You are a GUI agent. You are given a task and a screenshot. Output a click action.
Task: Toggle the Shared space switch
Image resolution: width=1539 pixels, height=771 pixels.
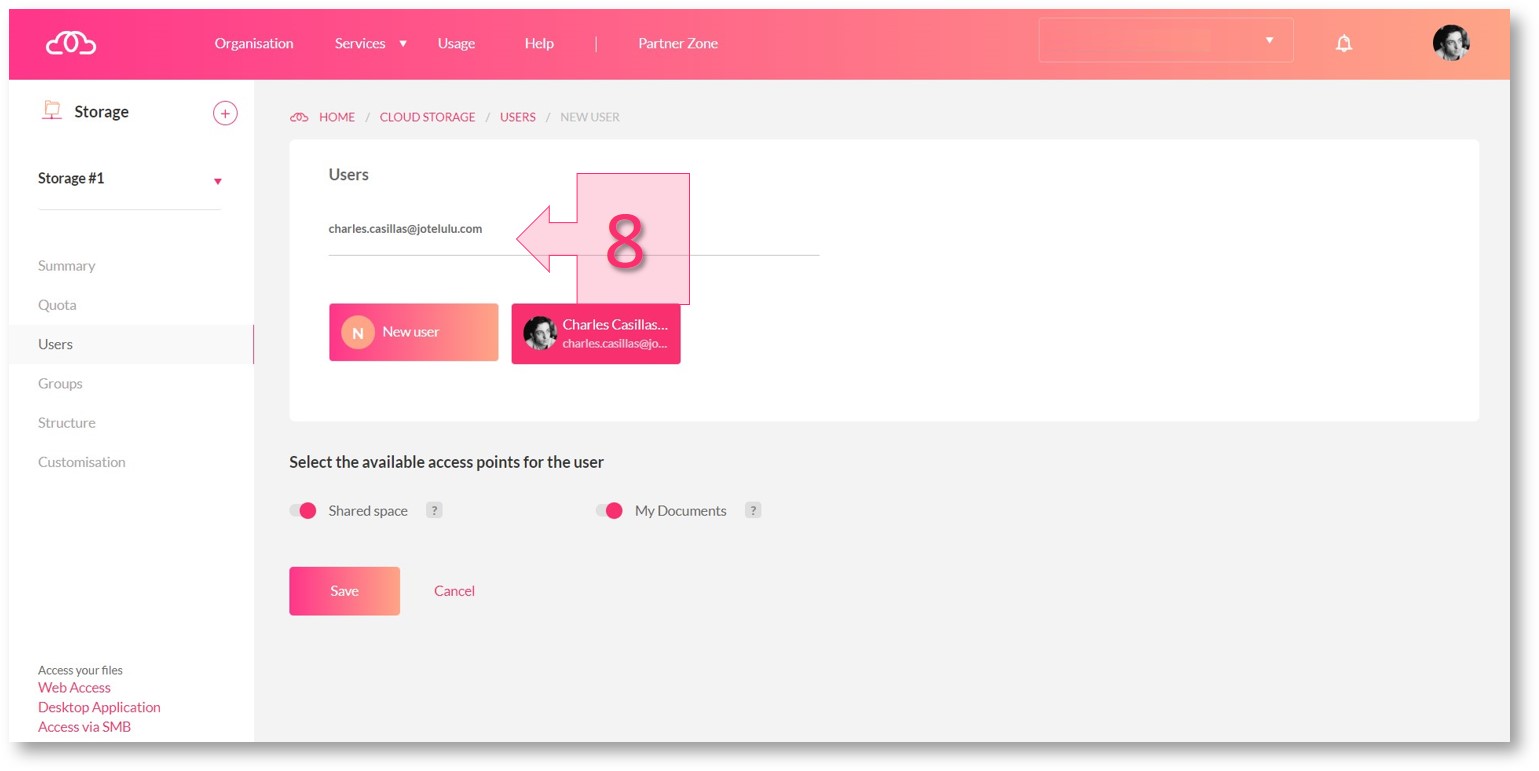click(303, 511)
